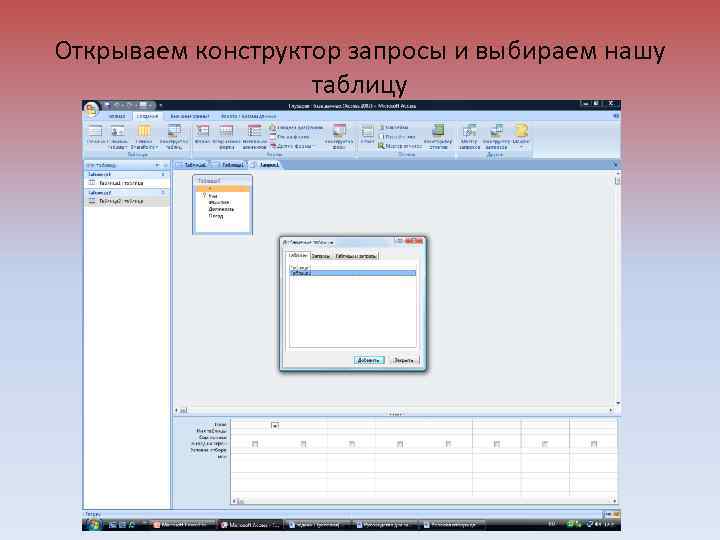This screenshot has height=540, width=720.
Task: Toggle Show checkbox in seventh grid column
Action: (x=545, y=444)
